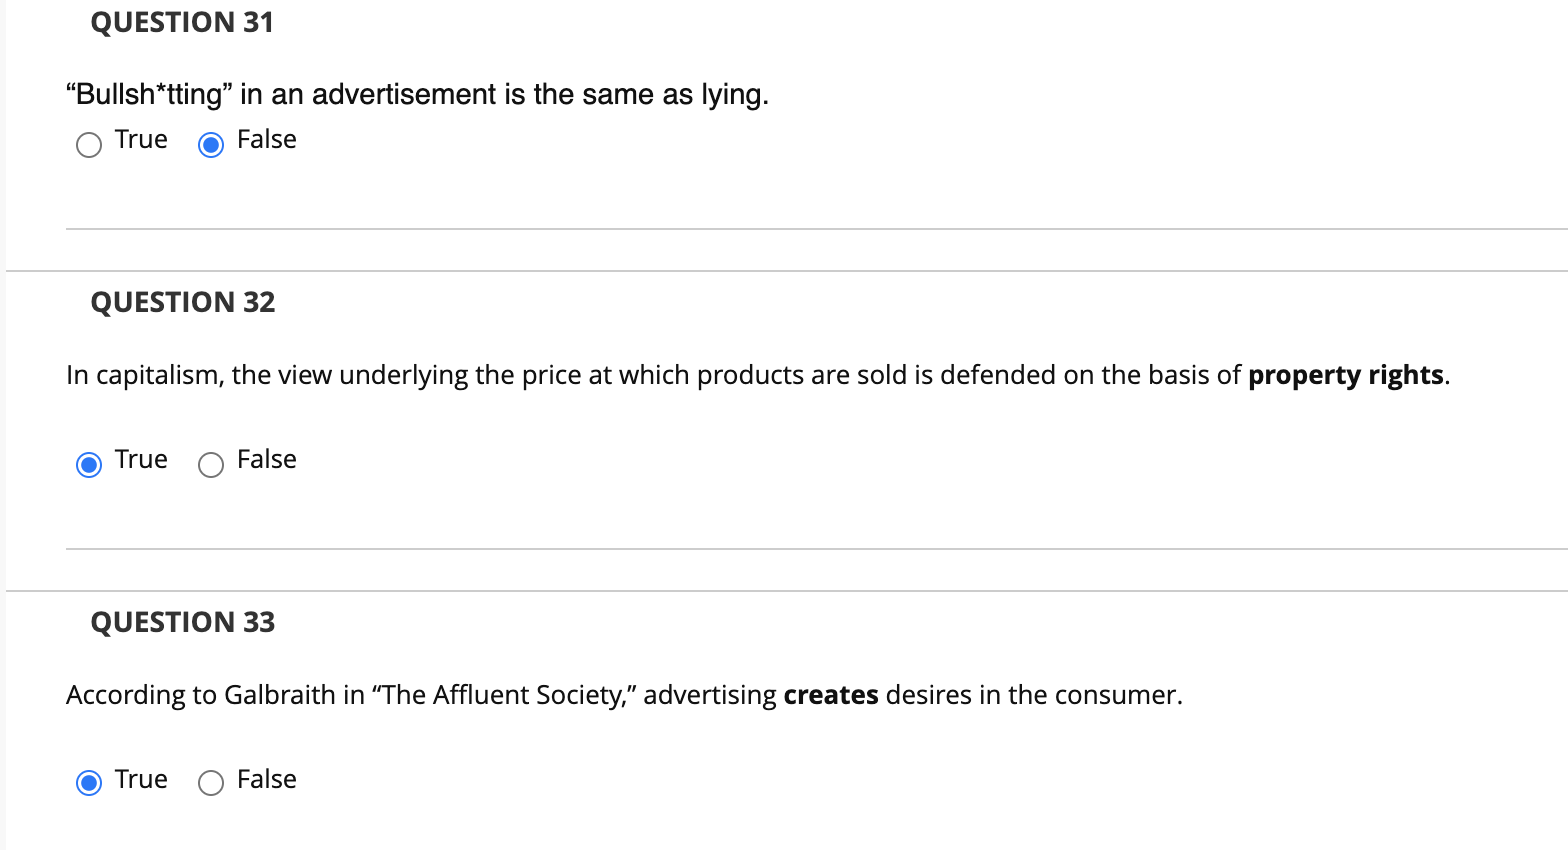The height and width of the screenshot is (850, 1568).
Task: Change Question 31 answer to True
Action: click(x=88, y=145)
